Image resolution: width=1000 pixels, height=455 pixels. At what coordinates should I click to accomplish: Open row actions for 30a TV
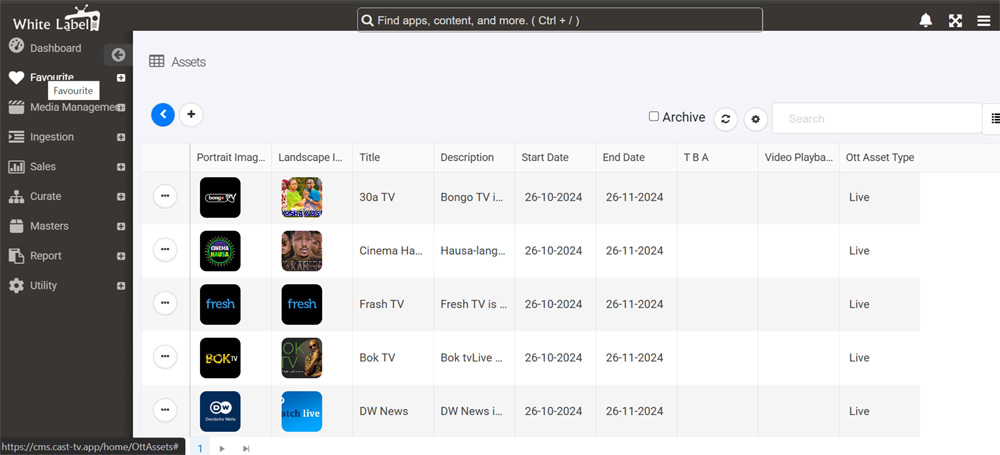click(x=165, y=197)
